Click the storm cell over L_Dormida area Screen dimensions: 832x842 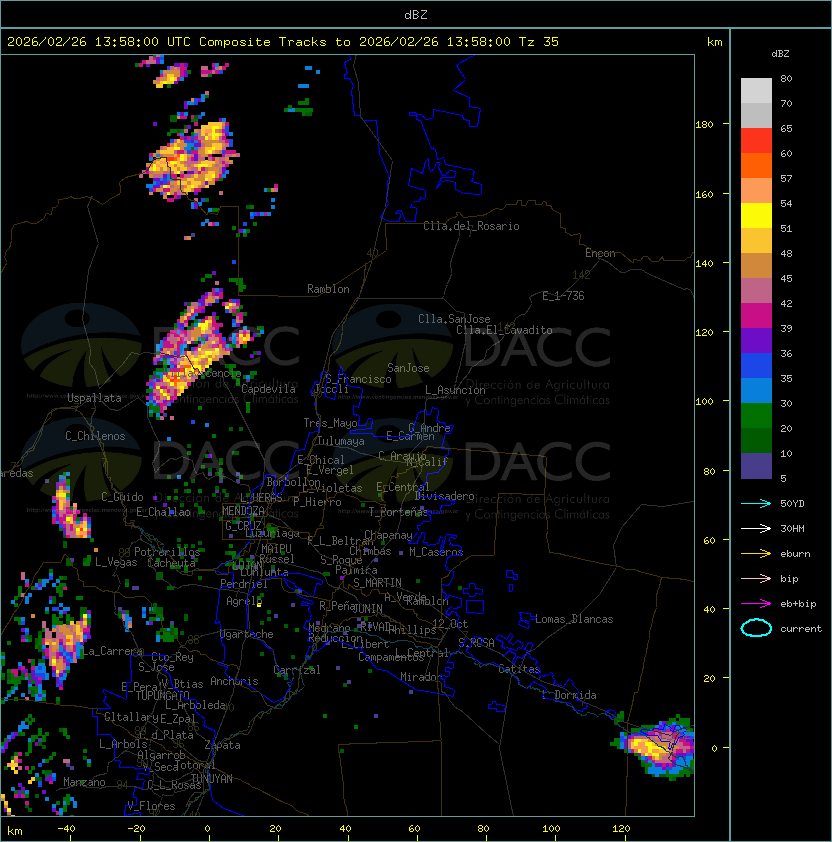point(656,746)
